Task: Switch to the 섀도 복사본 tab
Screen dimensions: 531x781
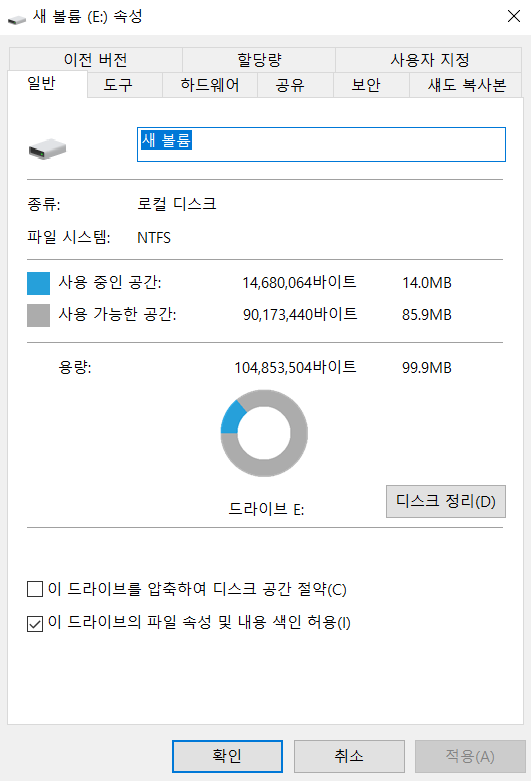Action: [467, 85]
